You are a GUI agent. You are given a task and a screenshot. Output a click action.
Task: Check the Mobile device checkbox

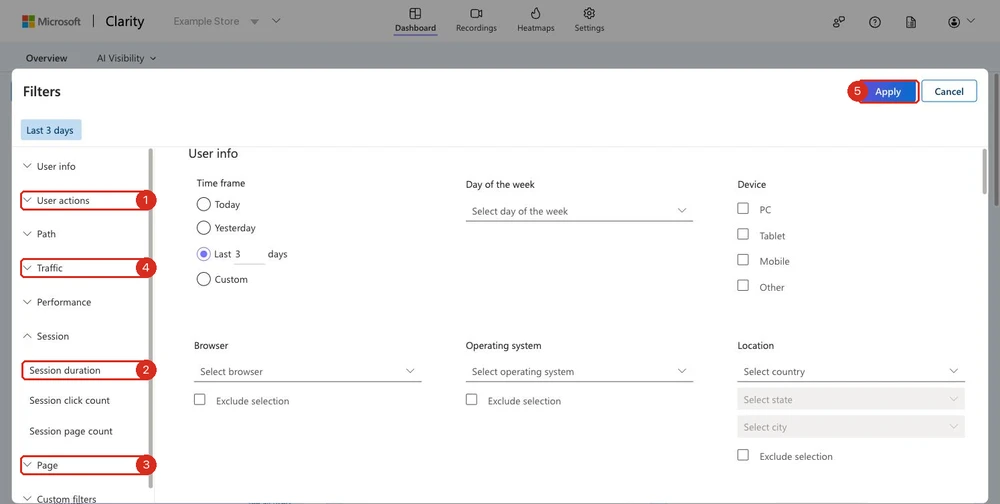(x=743, y=260)
